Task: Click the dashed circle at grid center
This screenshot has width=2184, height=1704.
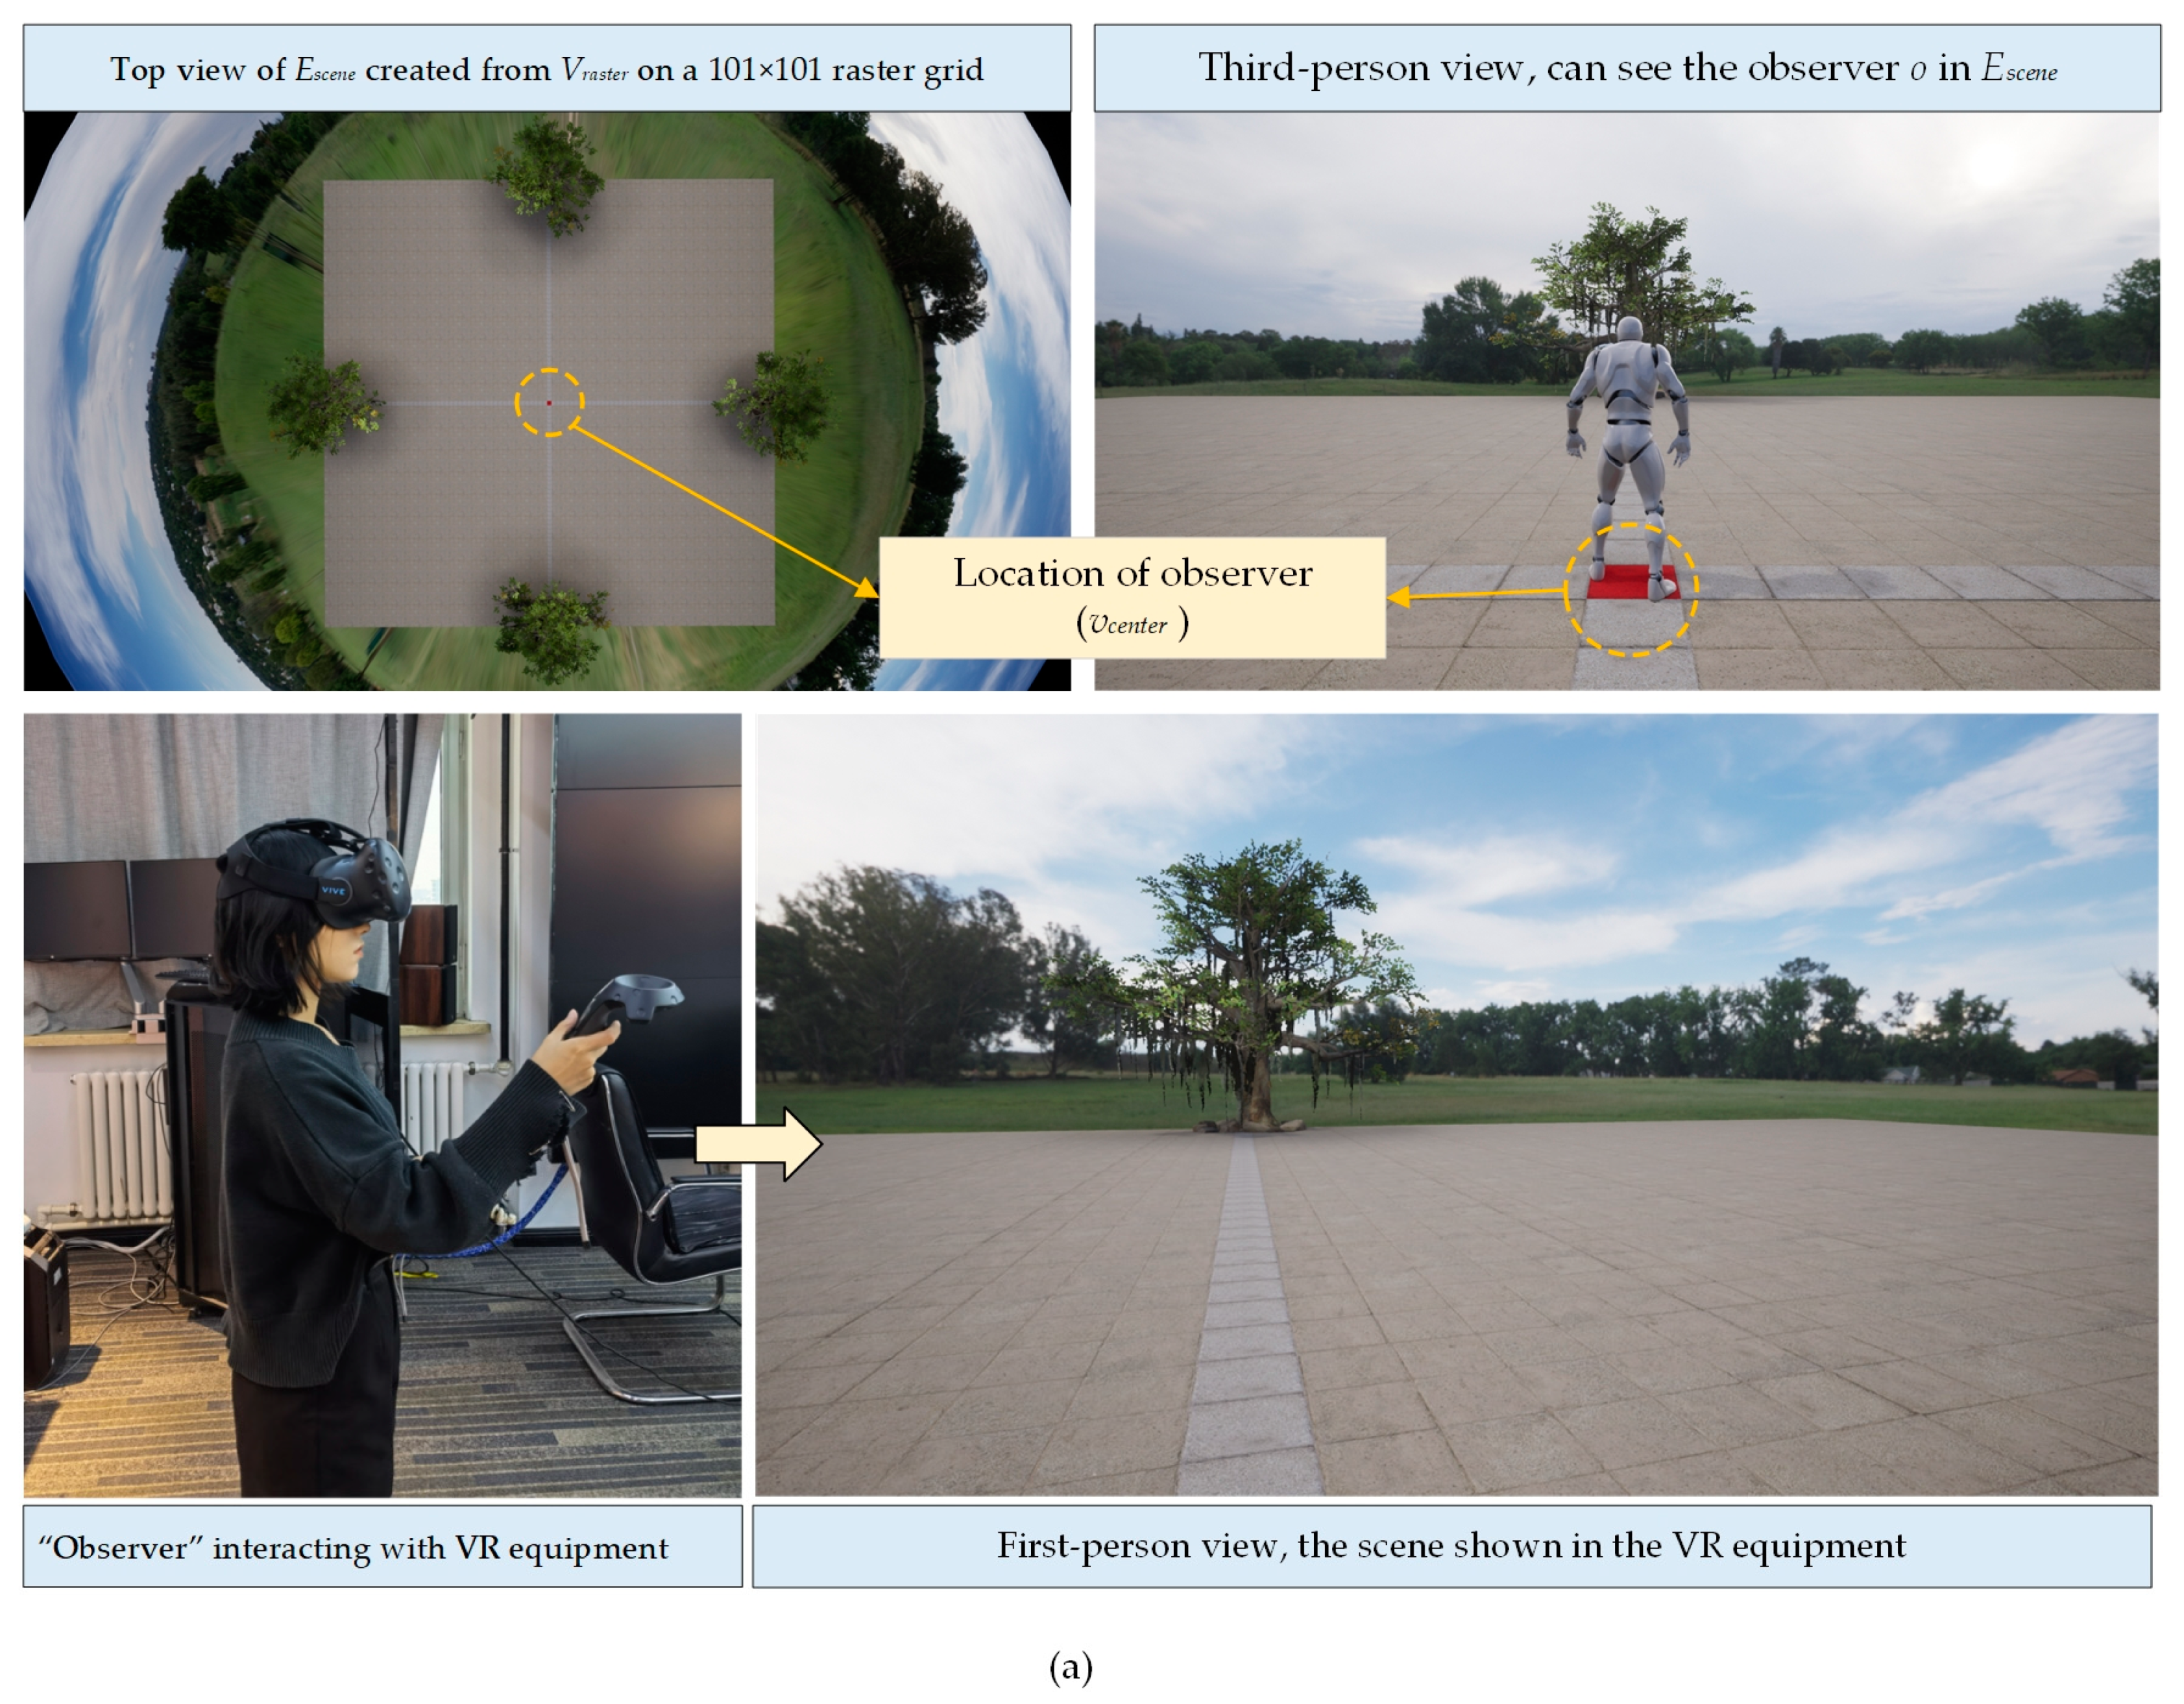Action: click(x=549, y=403)
